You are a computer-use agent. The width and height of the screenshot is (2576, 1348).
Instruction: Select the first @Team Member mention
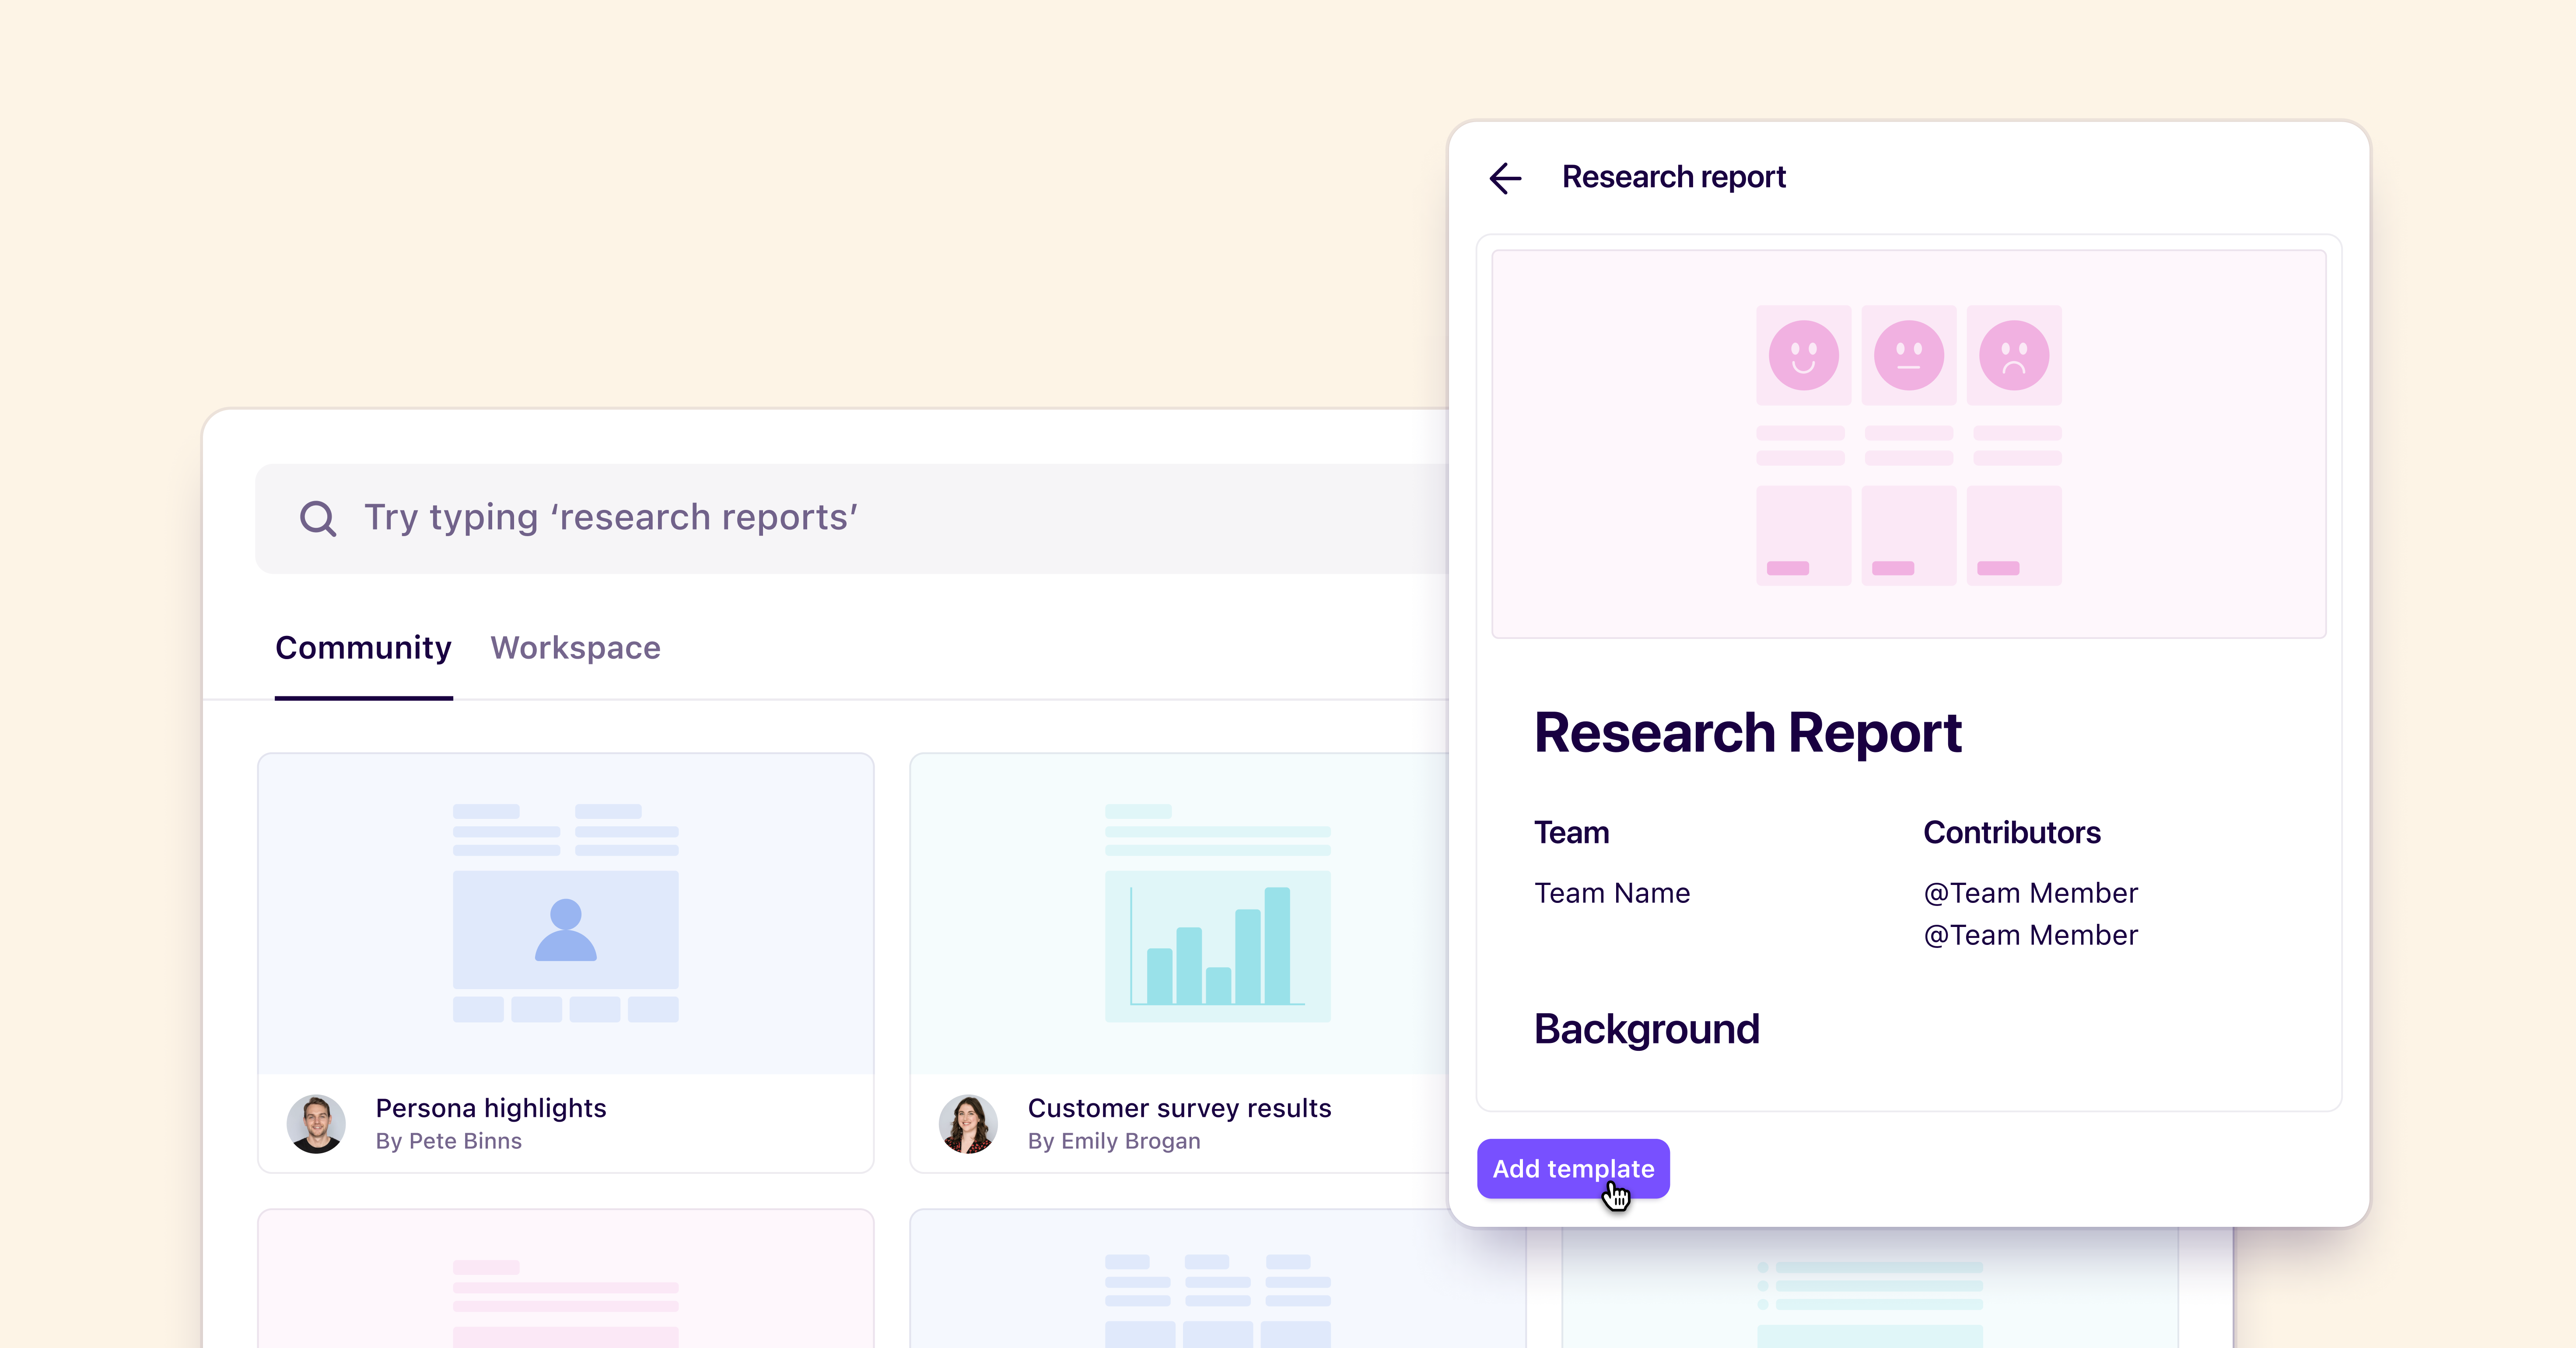pos(2030,893)
